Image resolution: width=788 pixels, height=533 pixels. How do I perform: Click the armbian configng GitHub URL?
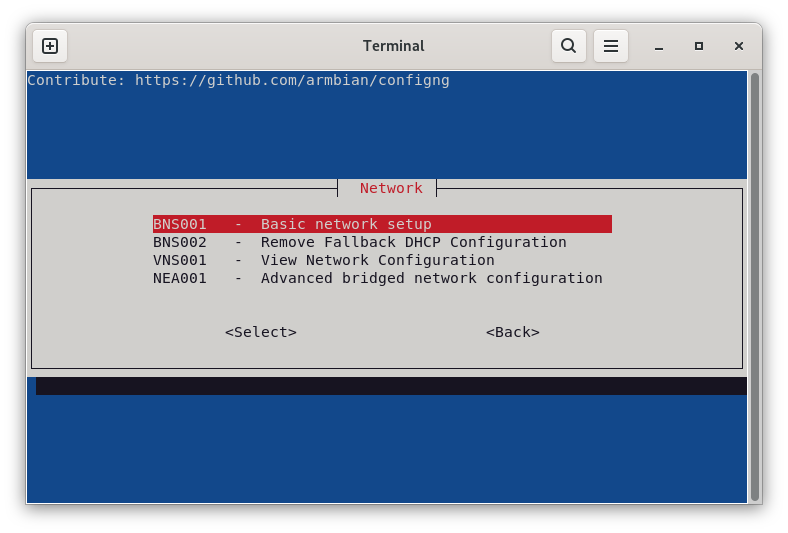(292, 80)
